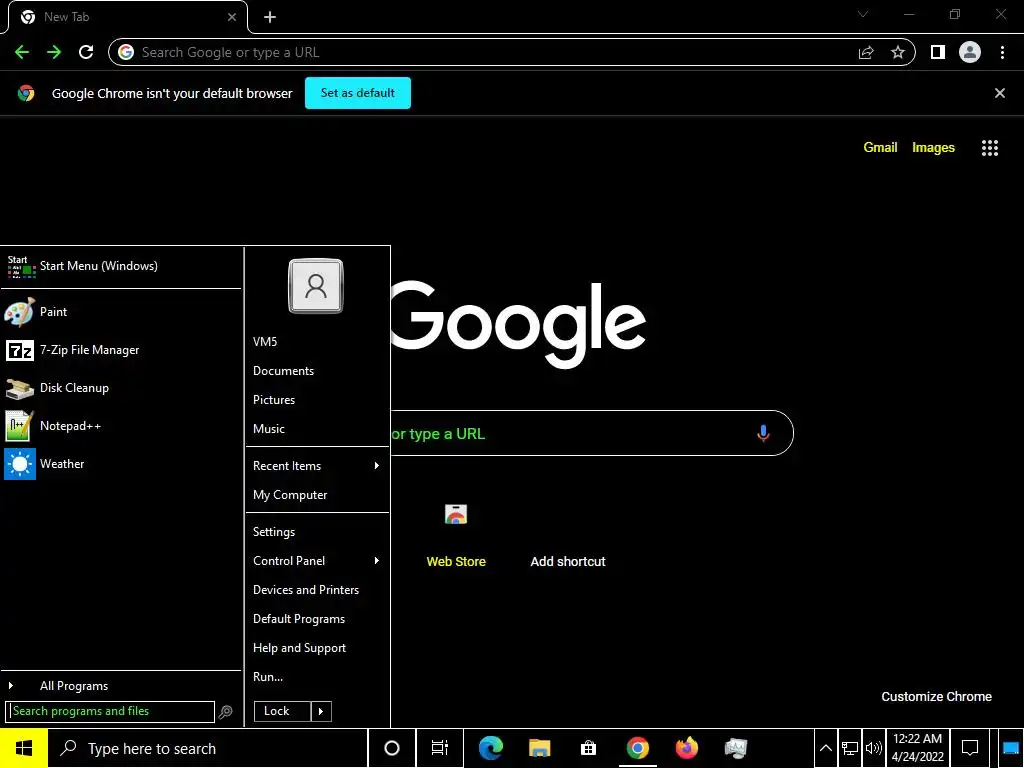Click Chrome's back arrow
Viewport: 1024px width, 768px height.
click(x=22, y=52)
